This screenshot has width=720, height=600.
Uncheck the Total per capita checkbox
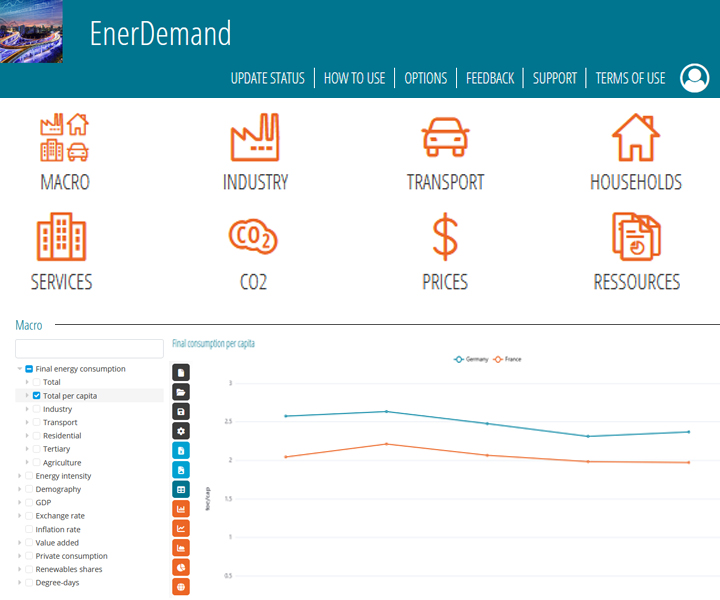click(37, 396)
